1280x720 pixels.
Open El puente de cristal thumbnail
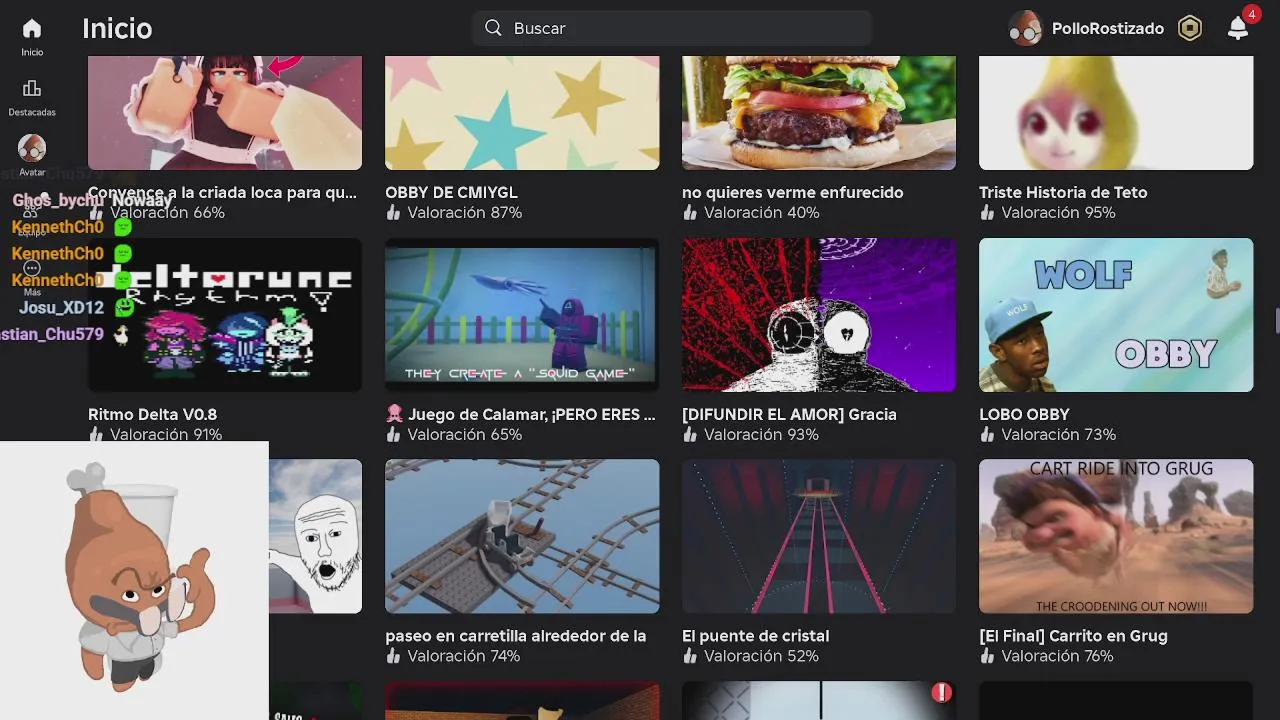[x=819, y=536]
